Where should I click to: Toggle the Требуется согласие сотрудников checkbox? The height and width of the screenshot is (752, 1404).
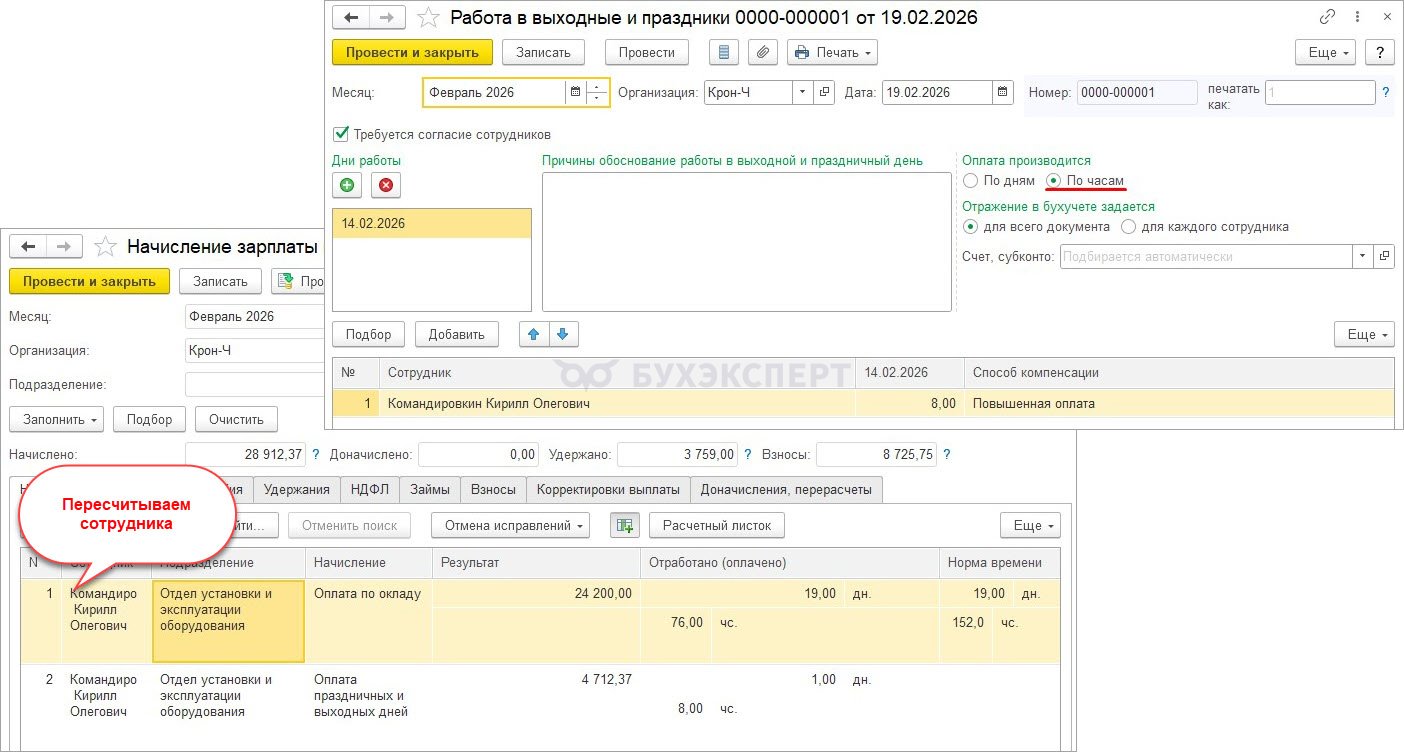[x=342, y=134]
